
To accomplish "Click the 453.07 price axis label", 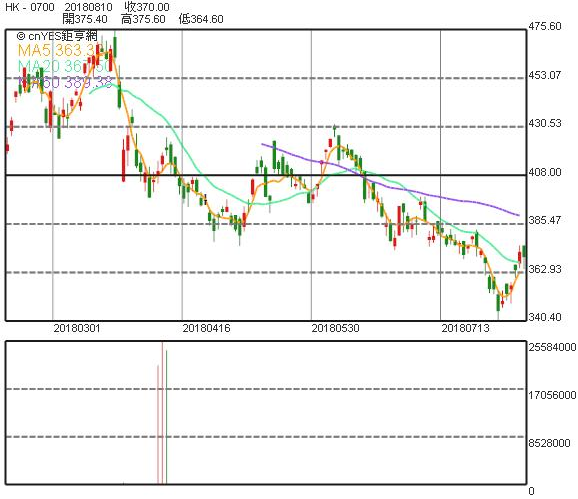I will tap(545, 75).
